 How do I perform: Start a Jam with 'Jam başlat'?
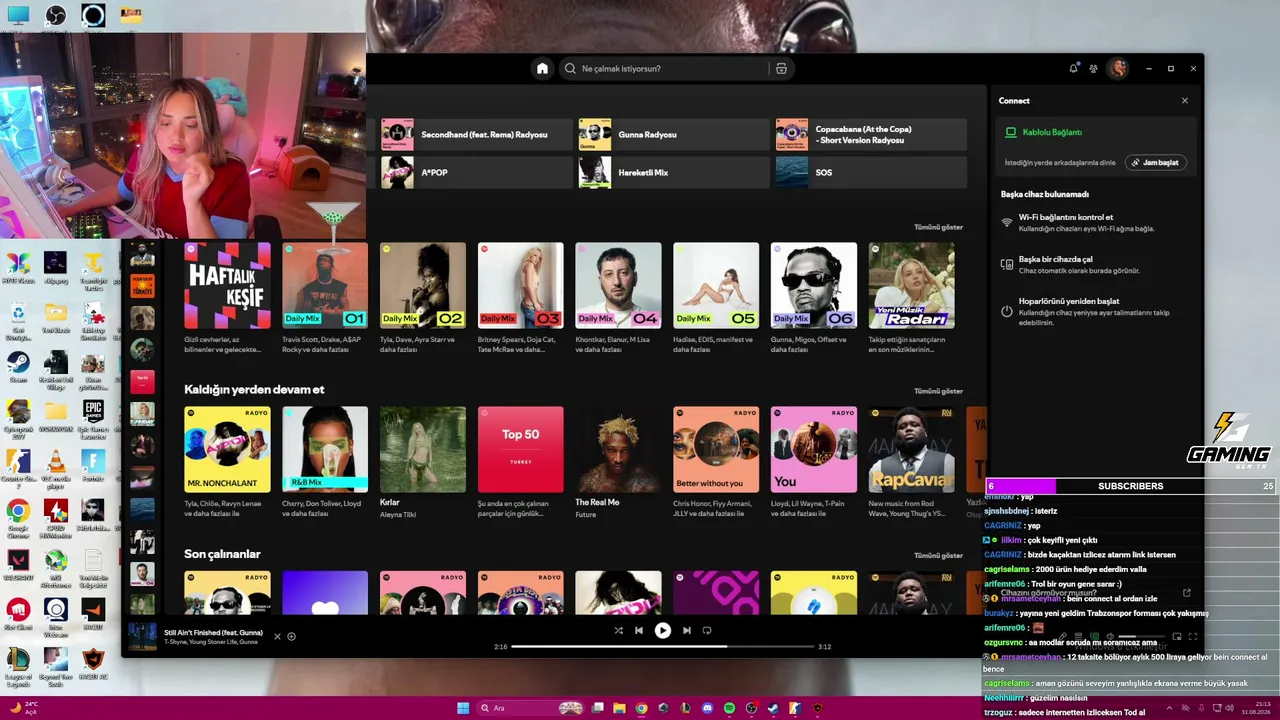1155,162
